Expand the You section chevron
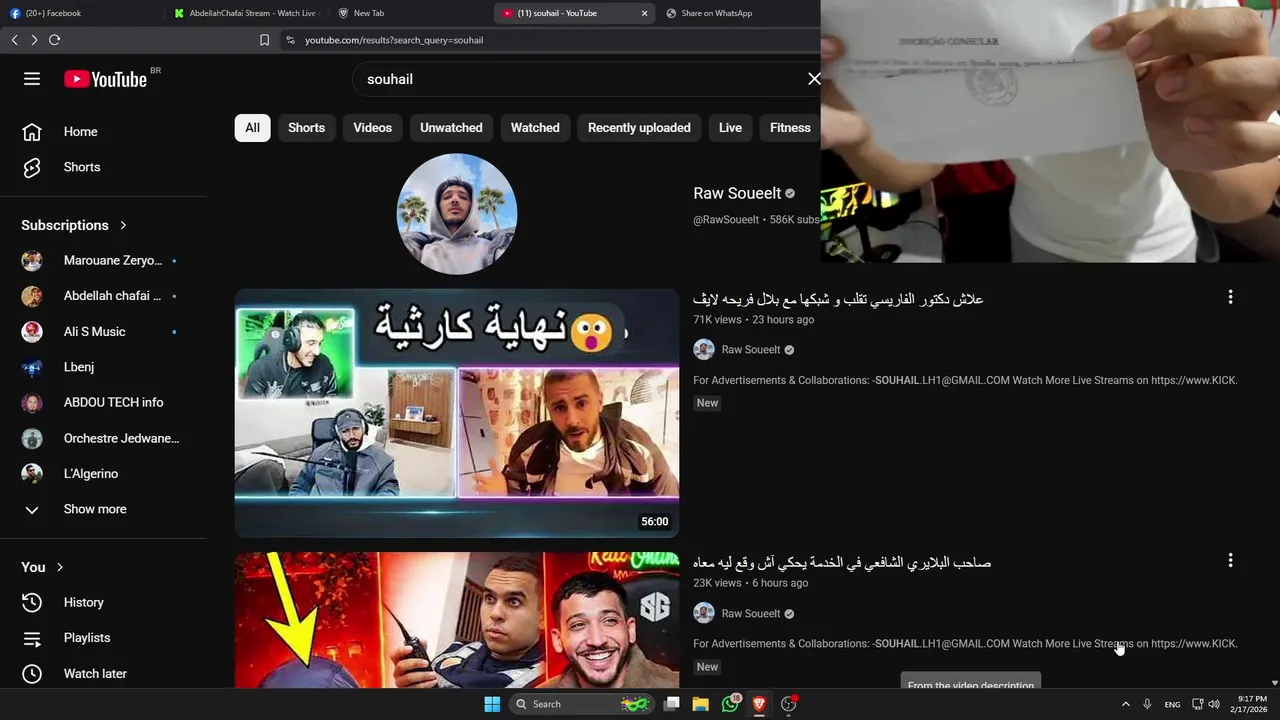Image resolution: width=1280 pixels, height=720 pixels. pos(60,567)
